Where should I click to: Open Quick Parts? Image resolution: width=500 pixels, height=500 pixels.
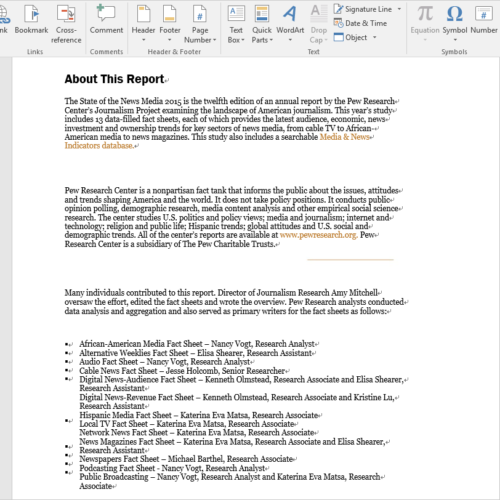click(x=262, y=24)
